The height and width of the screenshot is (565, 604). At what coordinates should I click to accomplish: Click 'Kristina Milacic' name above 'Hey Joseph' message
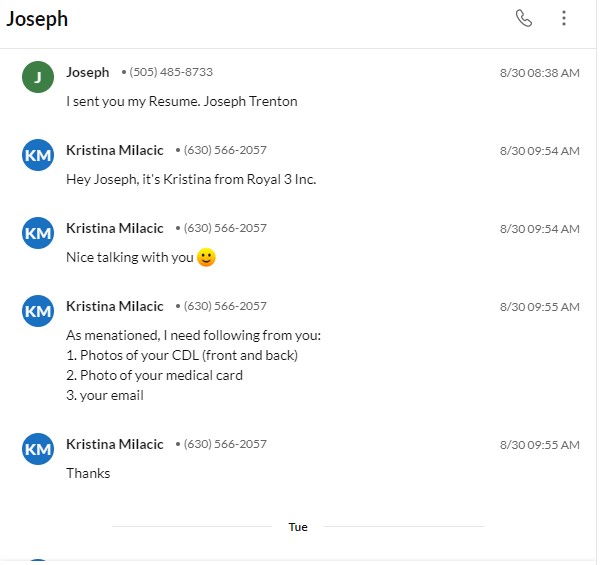pyautogui.click(x=114, y=150)
